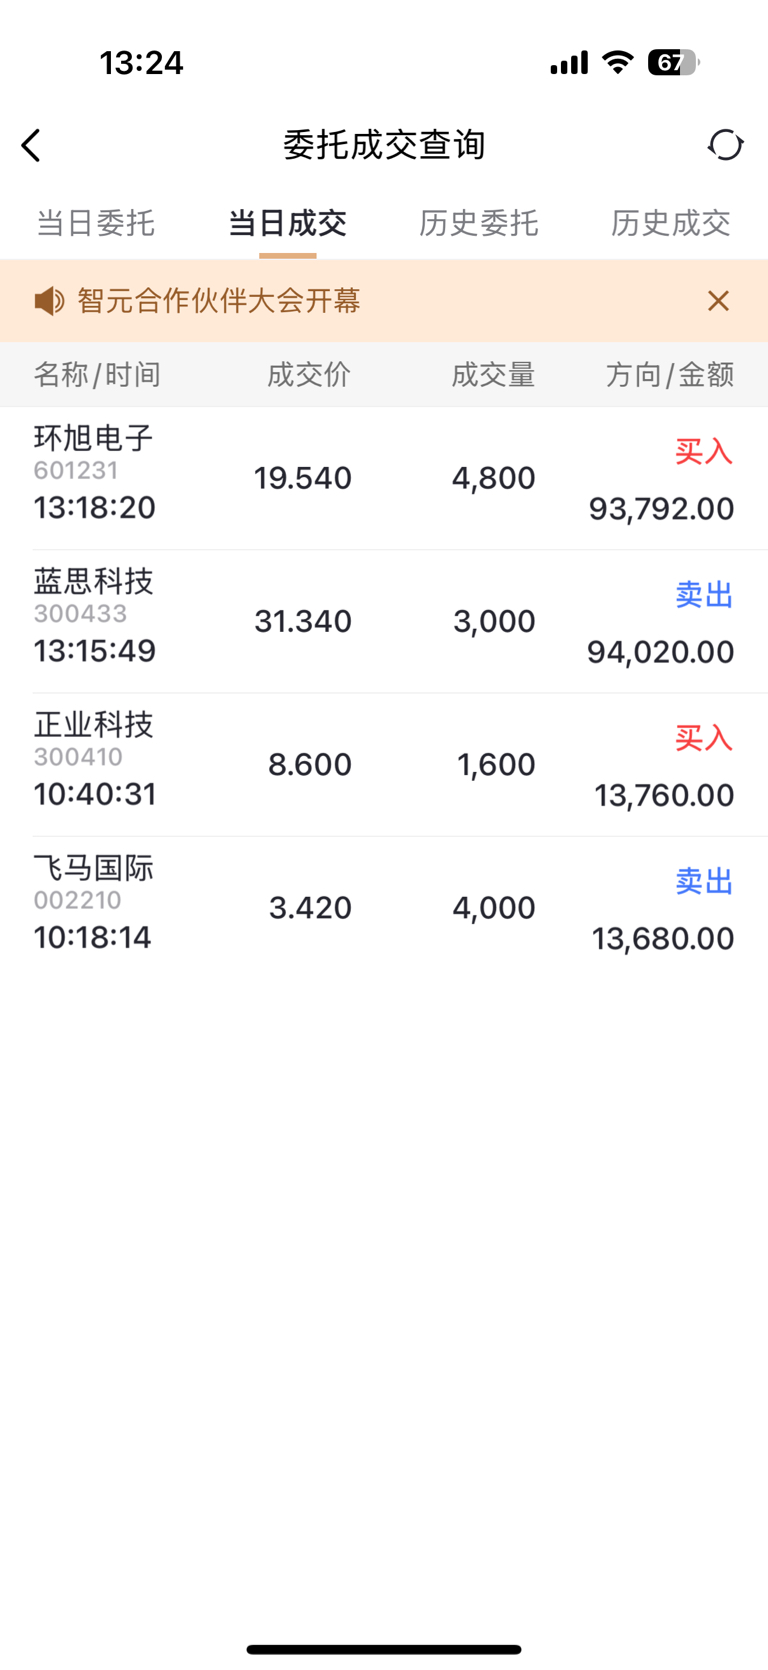View the 蓝思科技 sell transaction
Image resolution: width=768 pixels, height=1670 pixels.
click(x=384, y=621)
